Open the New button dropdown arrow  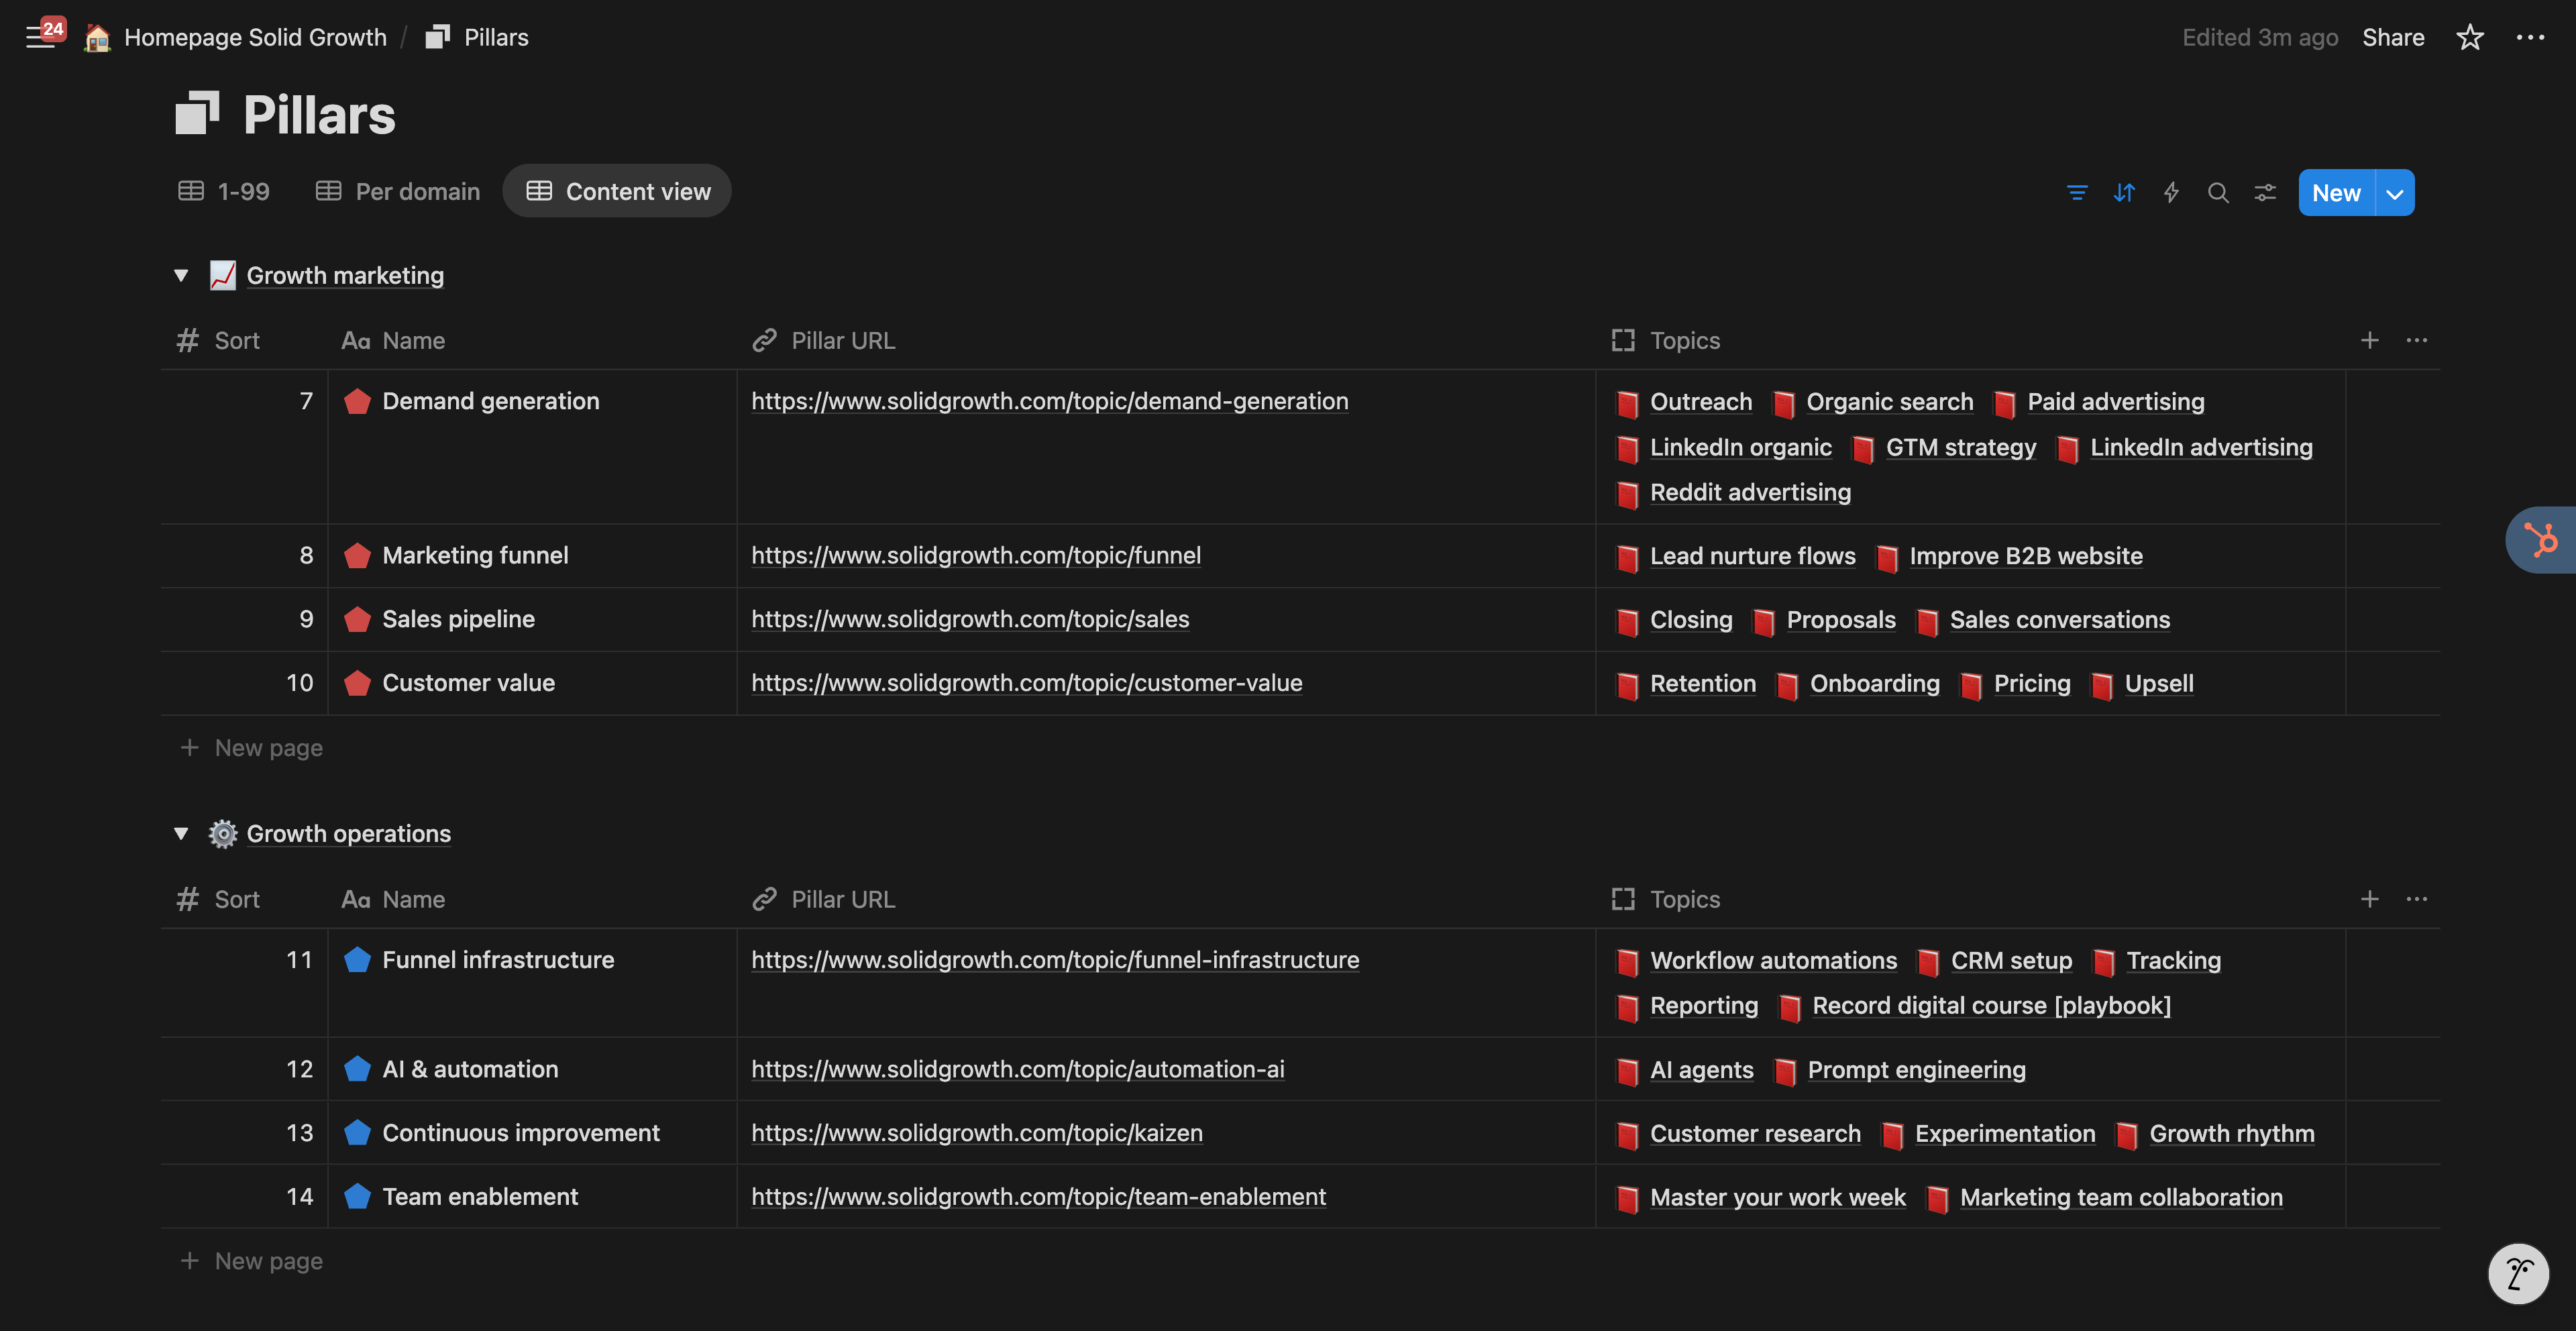pyautogui.click(x=2395, y=193)
